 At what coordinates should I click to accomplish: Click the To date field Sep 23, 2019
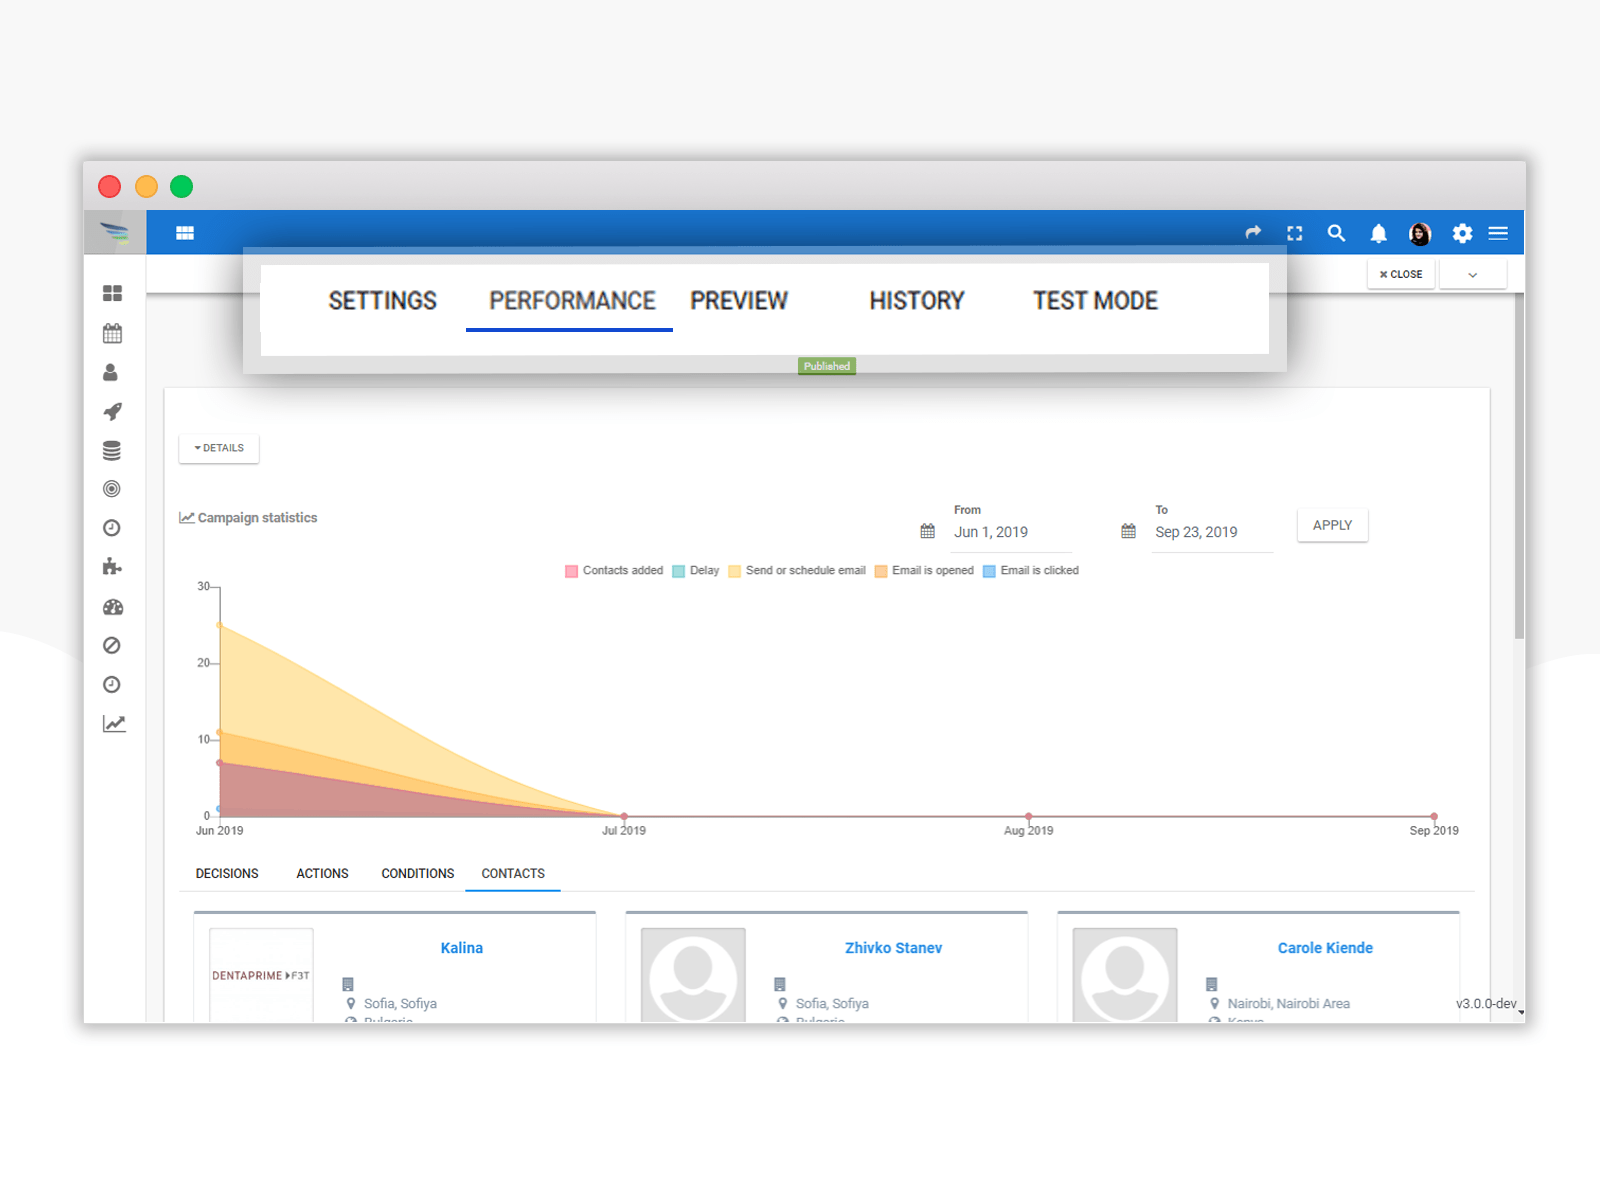(x=1212, y=532)
